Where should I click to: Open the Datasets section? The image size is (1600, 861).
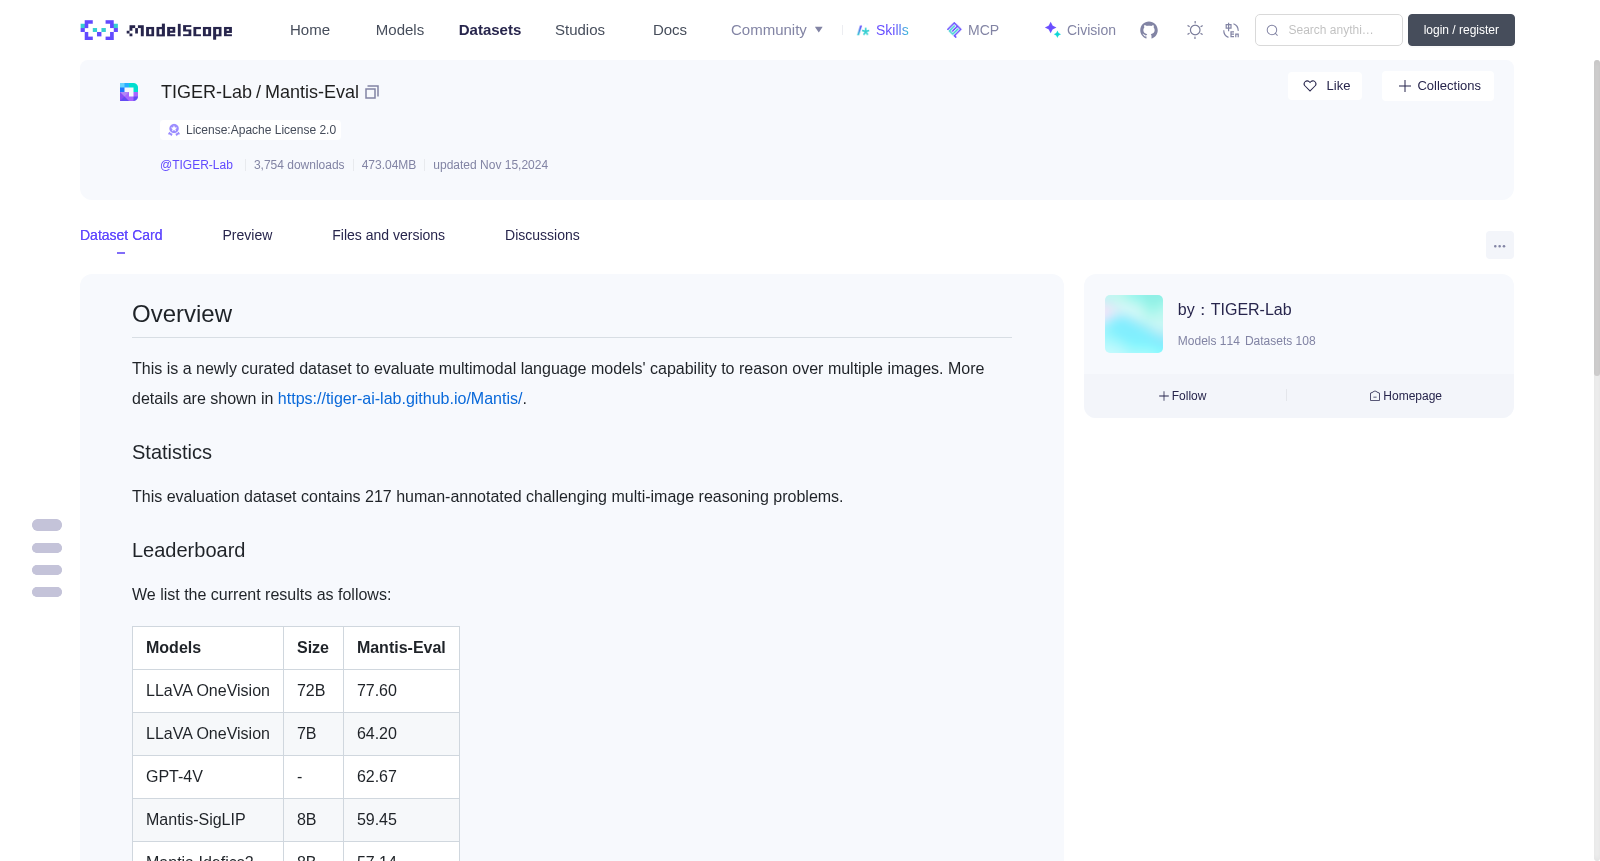pyautogui.click(x=490, y=30)
